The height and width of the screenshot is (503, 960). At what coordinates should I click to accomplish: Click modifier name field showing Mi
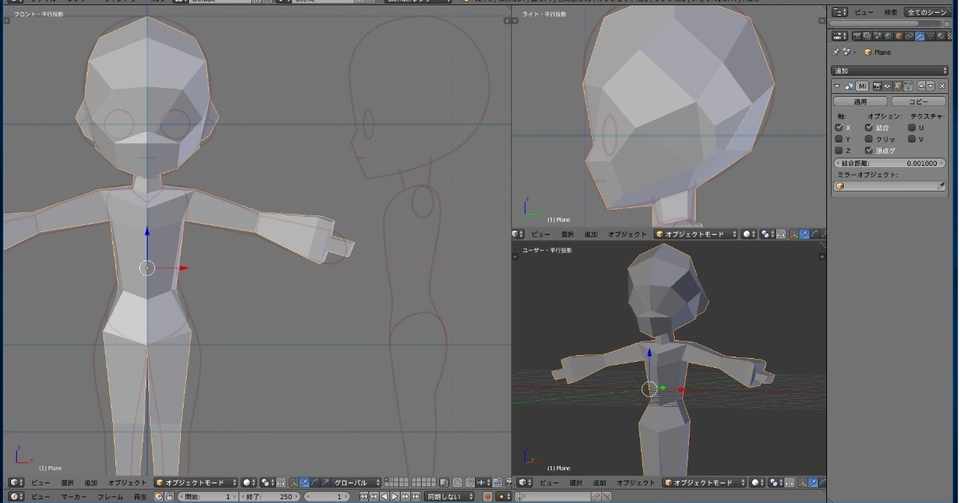pyautogui.click(x=862, y=85)
